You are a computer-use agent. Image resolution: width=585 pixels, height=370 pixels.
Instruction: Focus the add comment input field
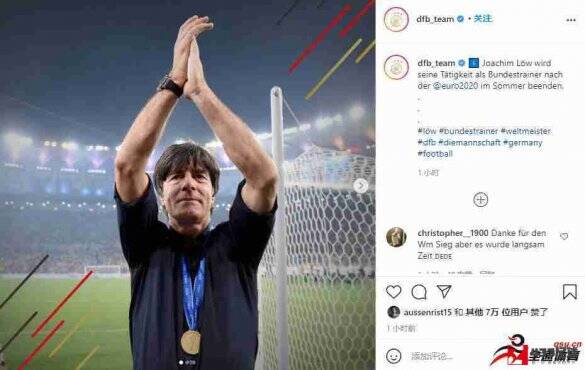448,357
